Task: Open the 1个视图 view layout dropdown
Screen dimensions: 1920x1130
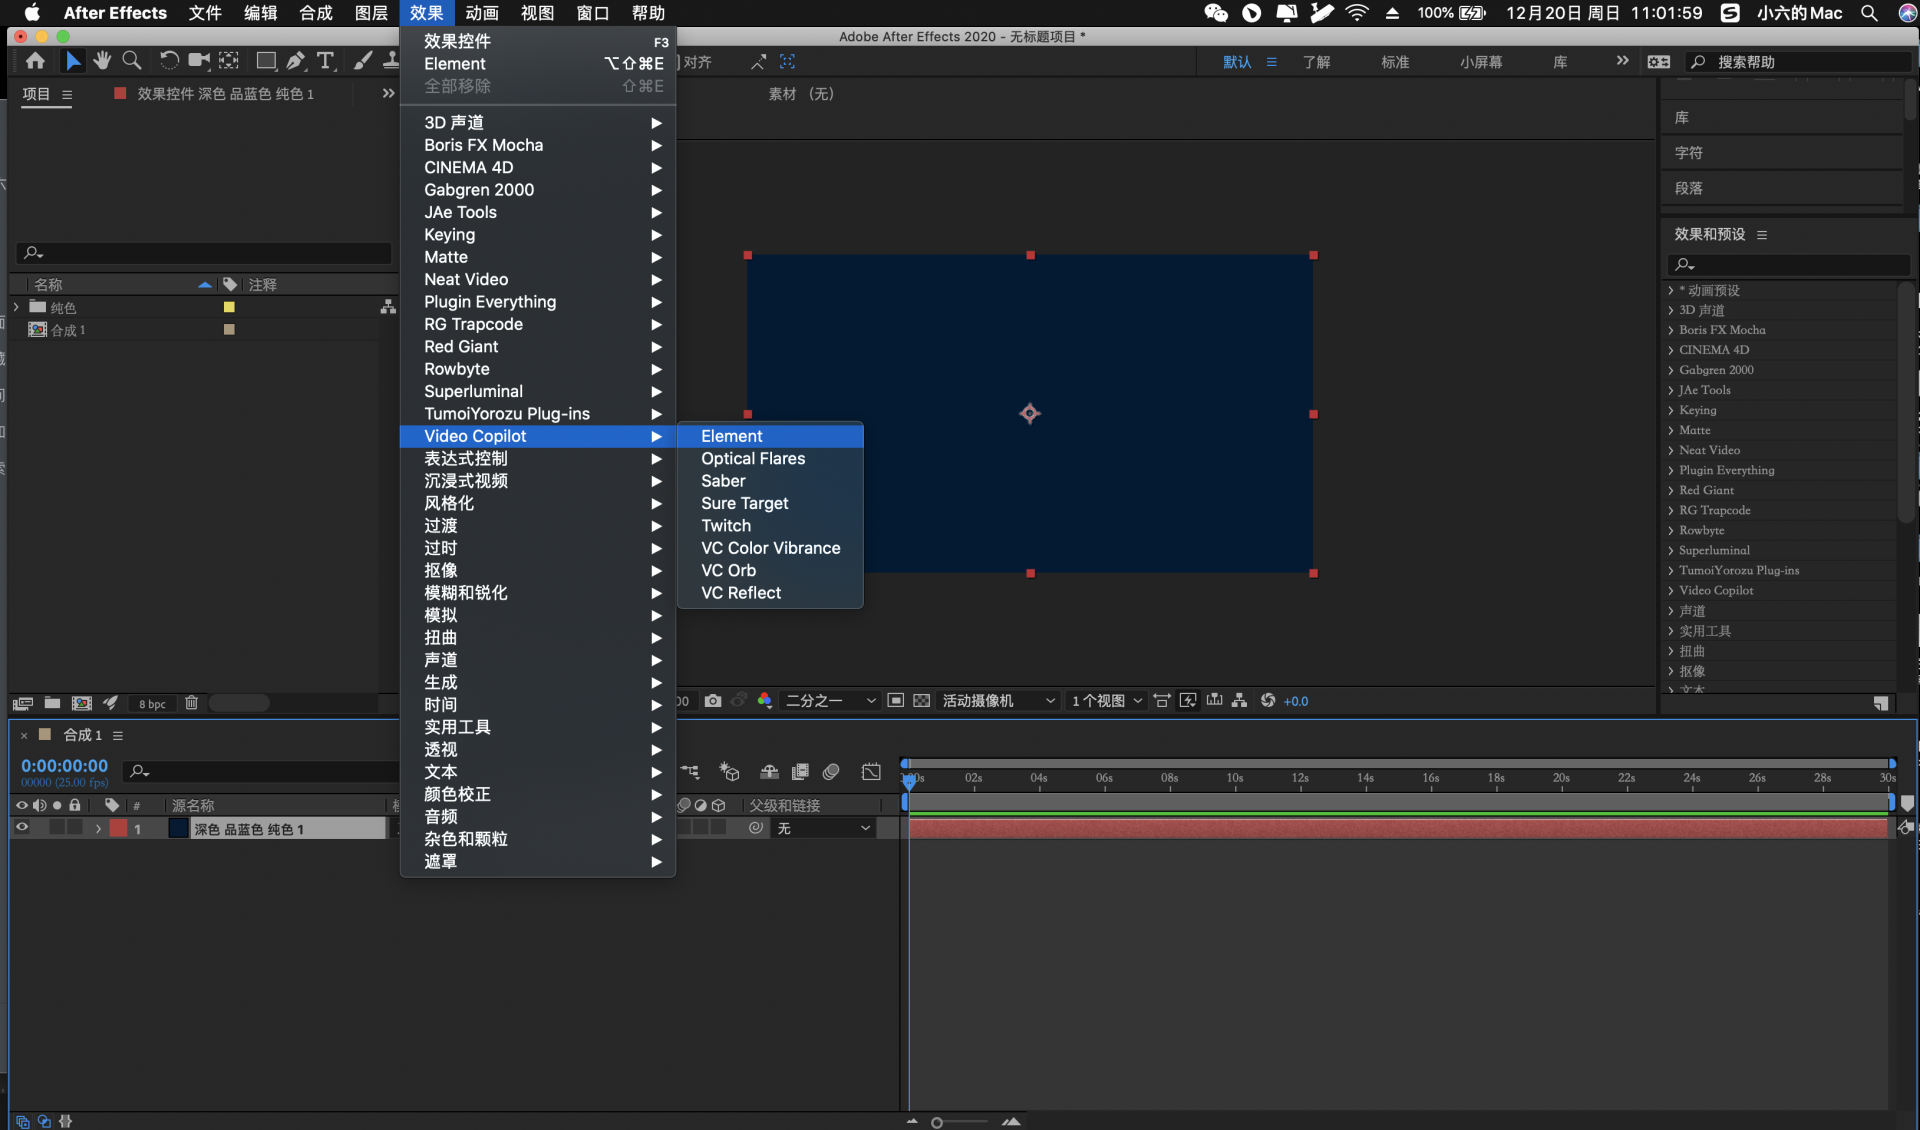Action: click(x=1106, y=701)
